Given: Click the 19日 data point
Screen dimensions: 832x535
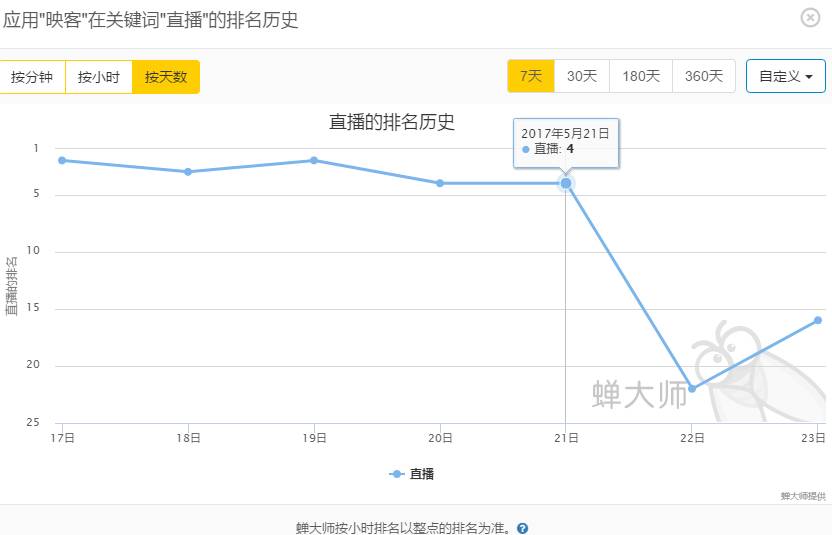Looking at the screenshot, I should [314, 160].
